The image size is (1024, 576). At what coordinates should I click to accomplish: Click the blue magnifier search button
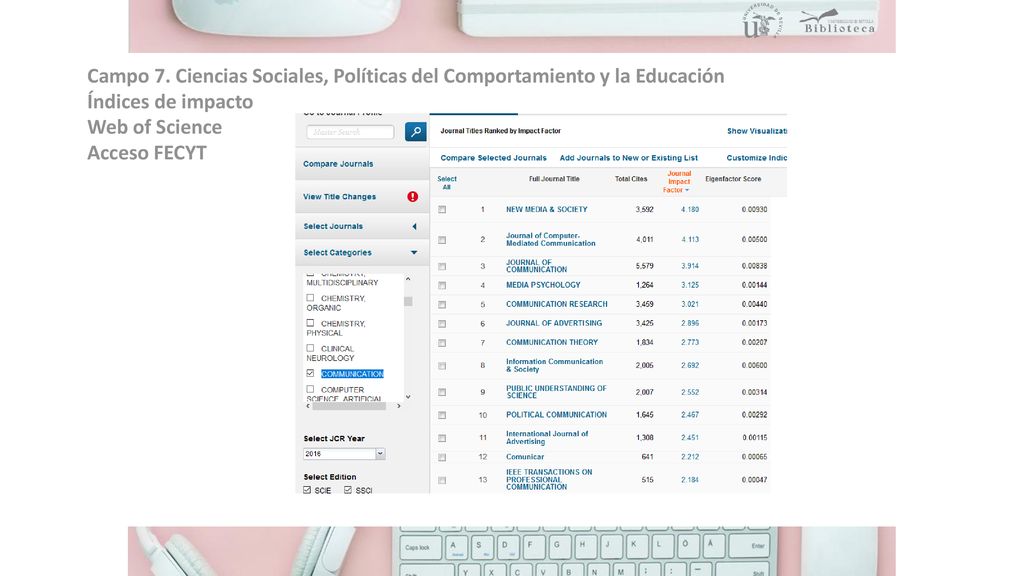(x=415, y=132)
